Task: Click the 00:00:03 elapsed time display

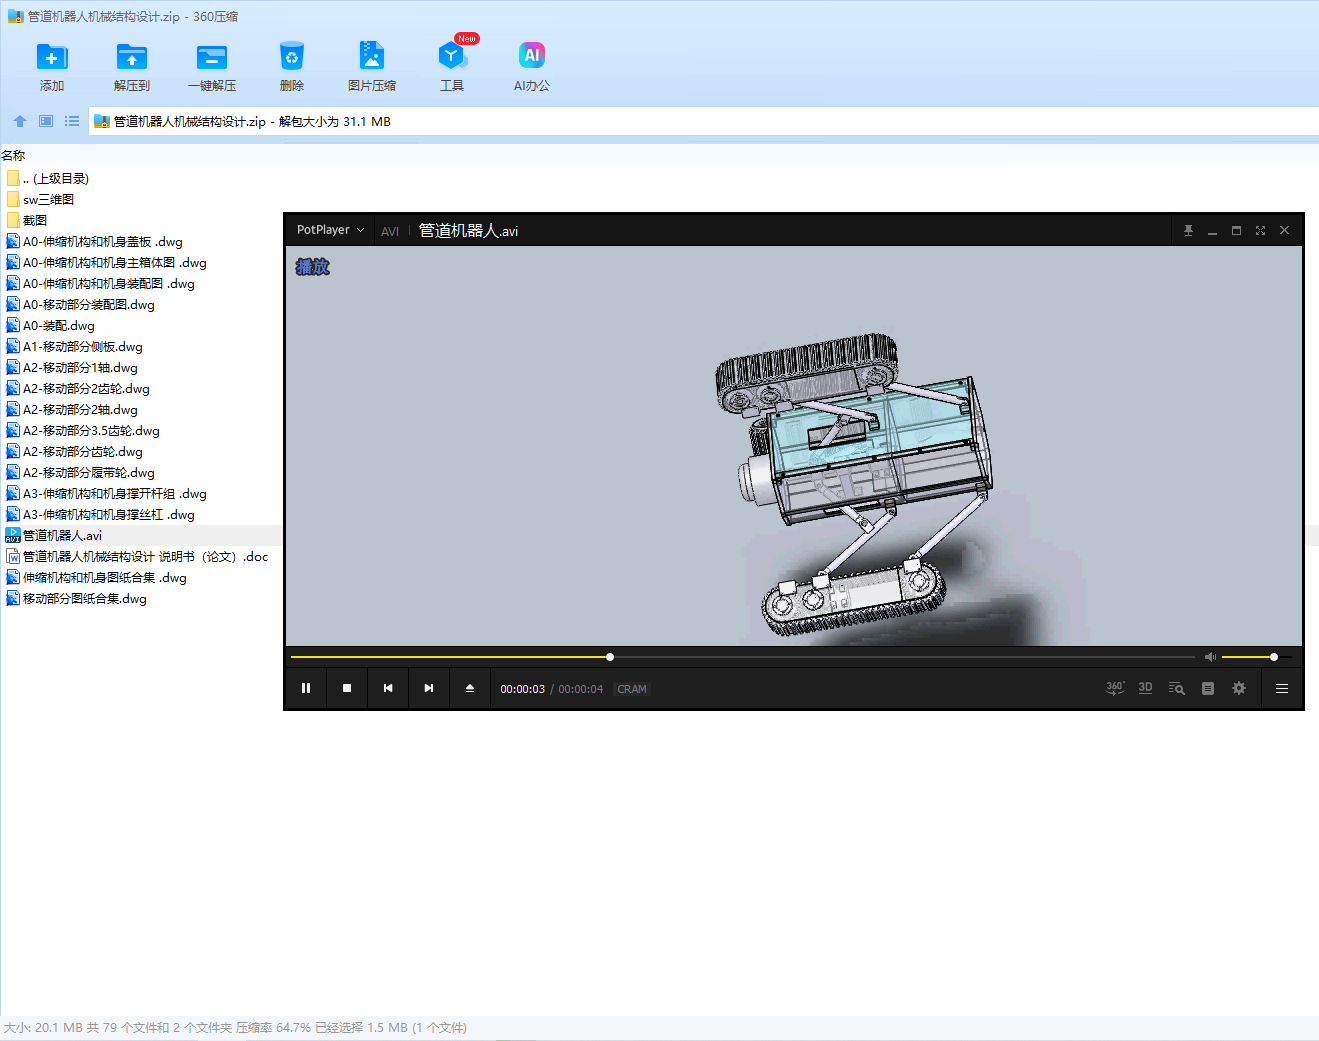Action: [x=523, y=689]
